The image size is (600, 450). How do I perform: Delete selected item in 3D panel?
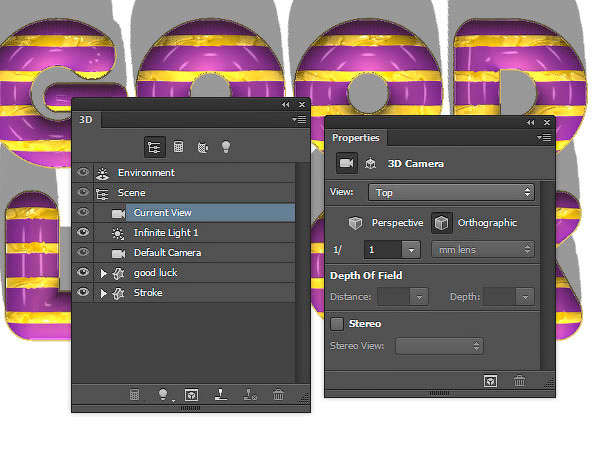click(279, 395)
